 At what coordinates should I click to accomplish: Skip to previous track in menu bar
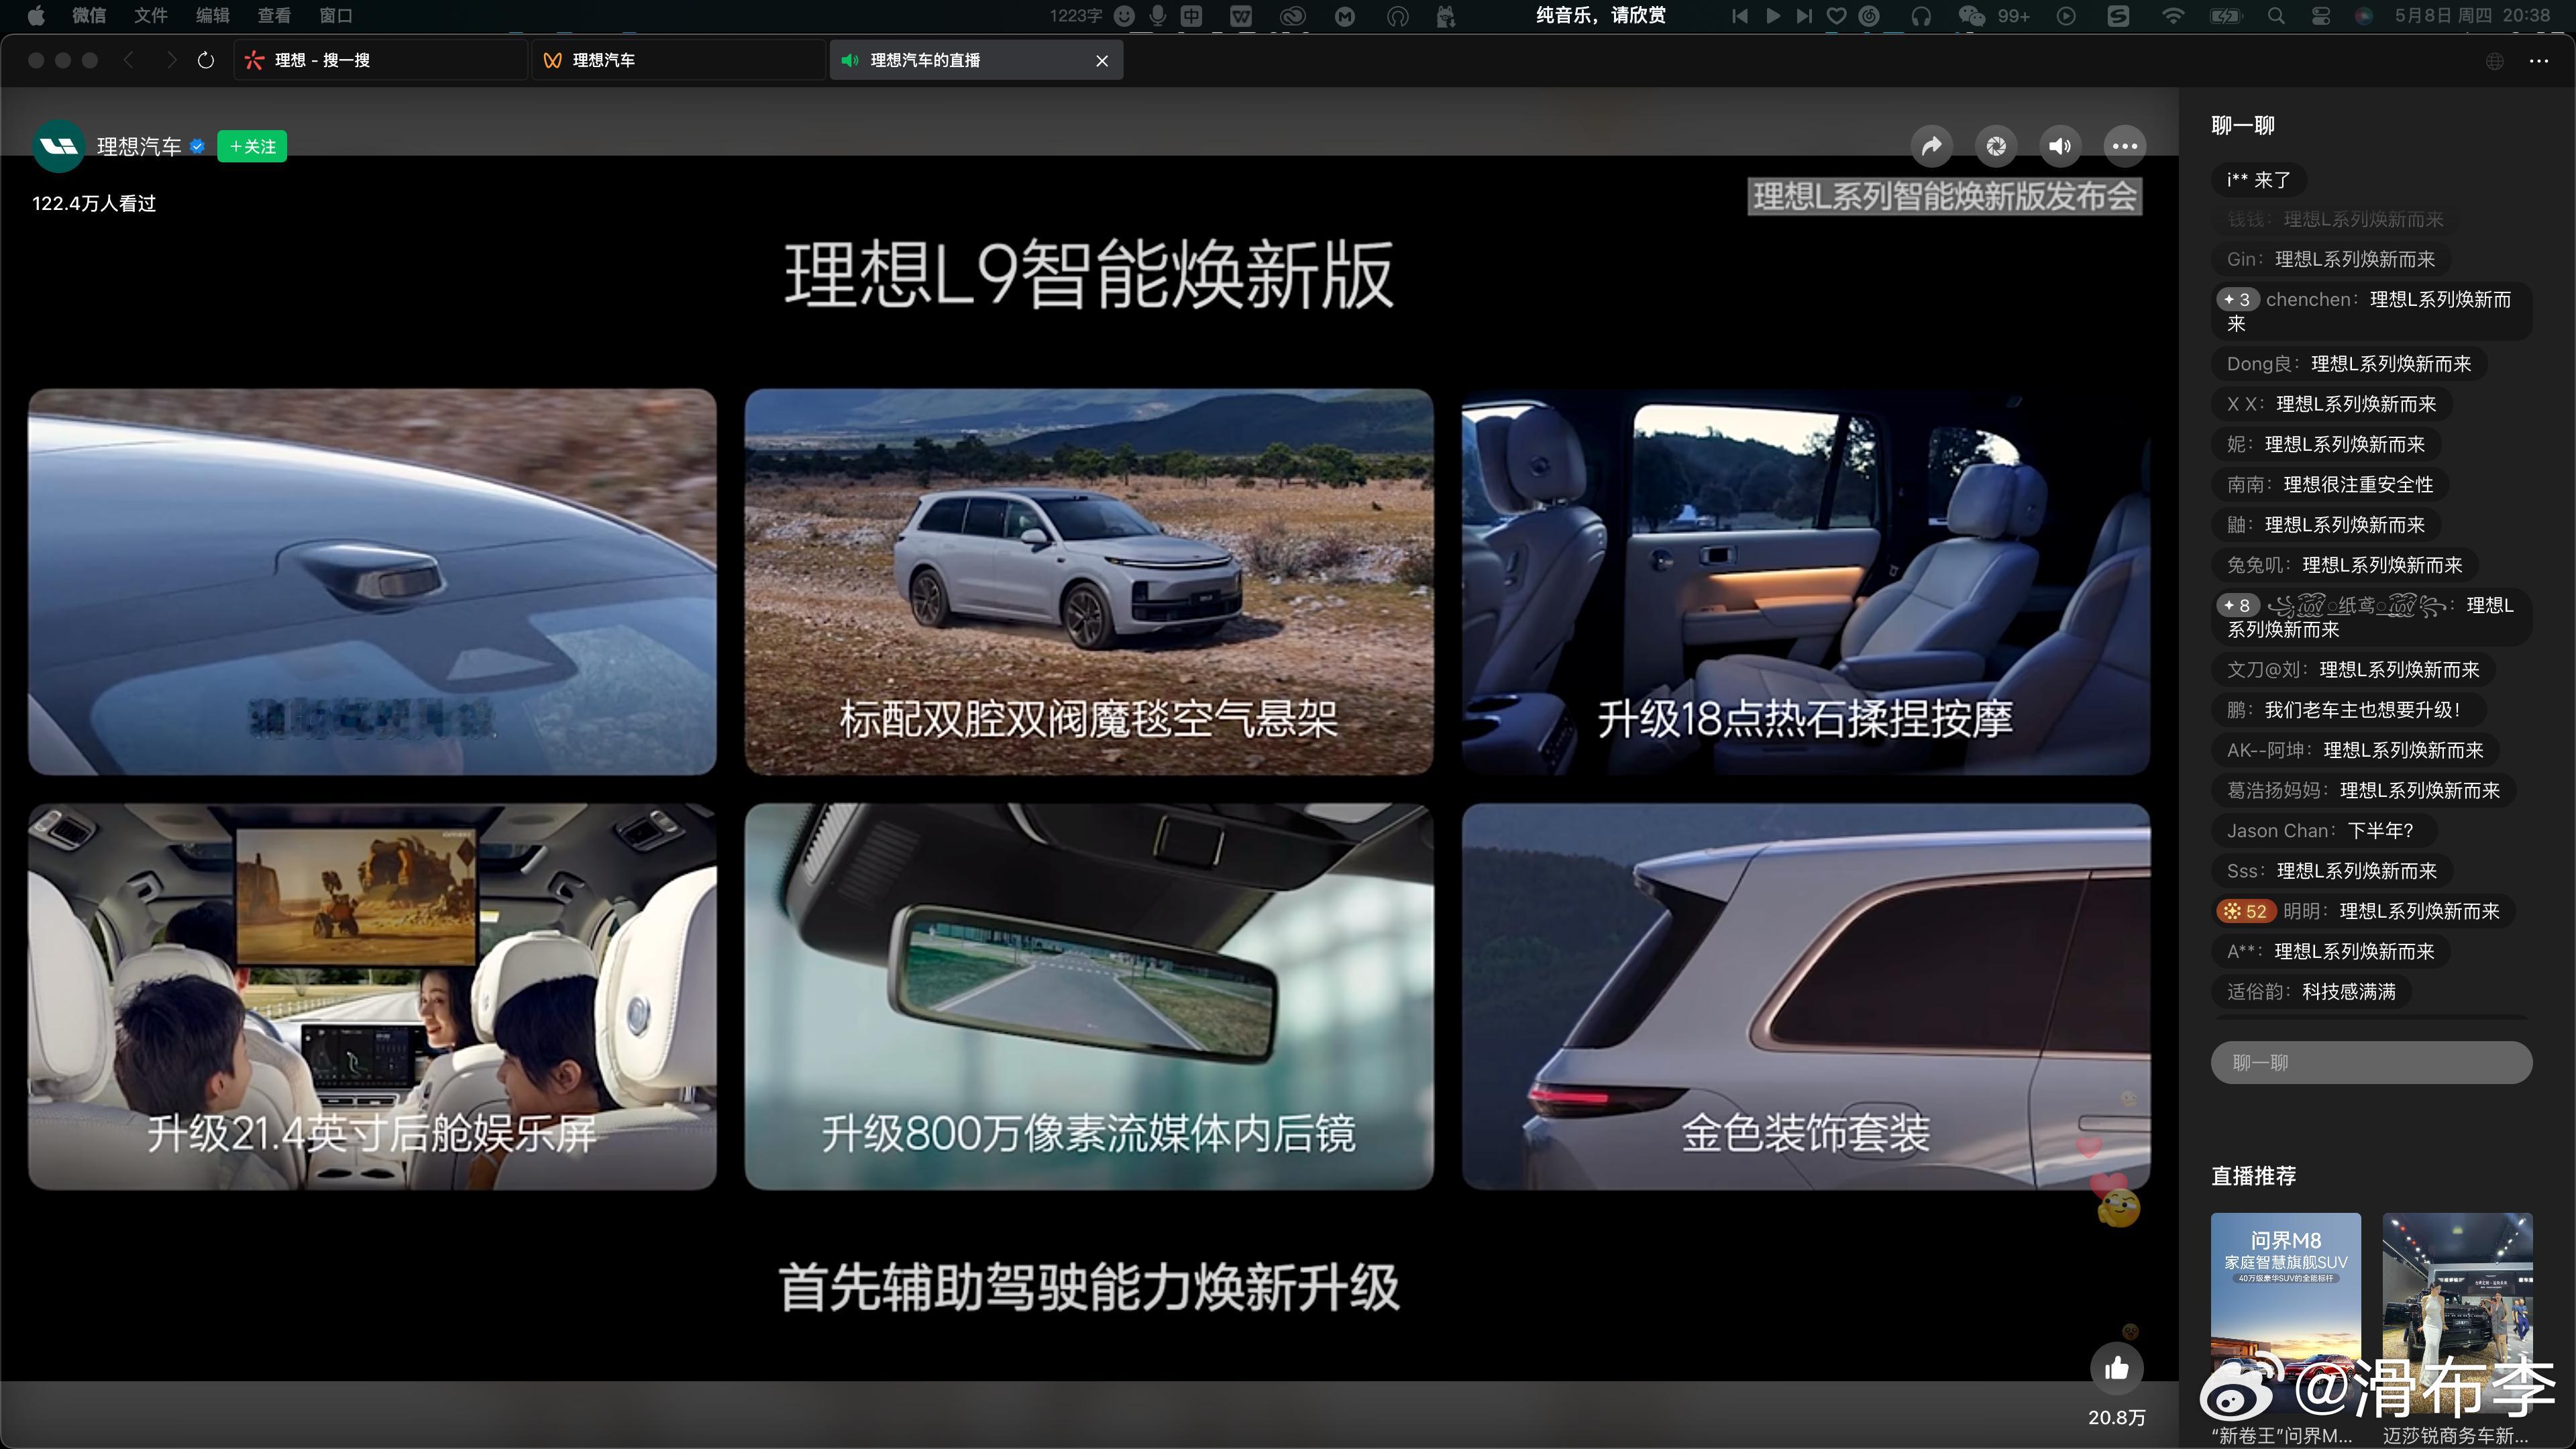coord(1740,15)
